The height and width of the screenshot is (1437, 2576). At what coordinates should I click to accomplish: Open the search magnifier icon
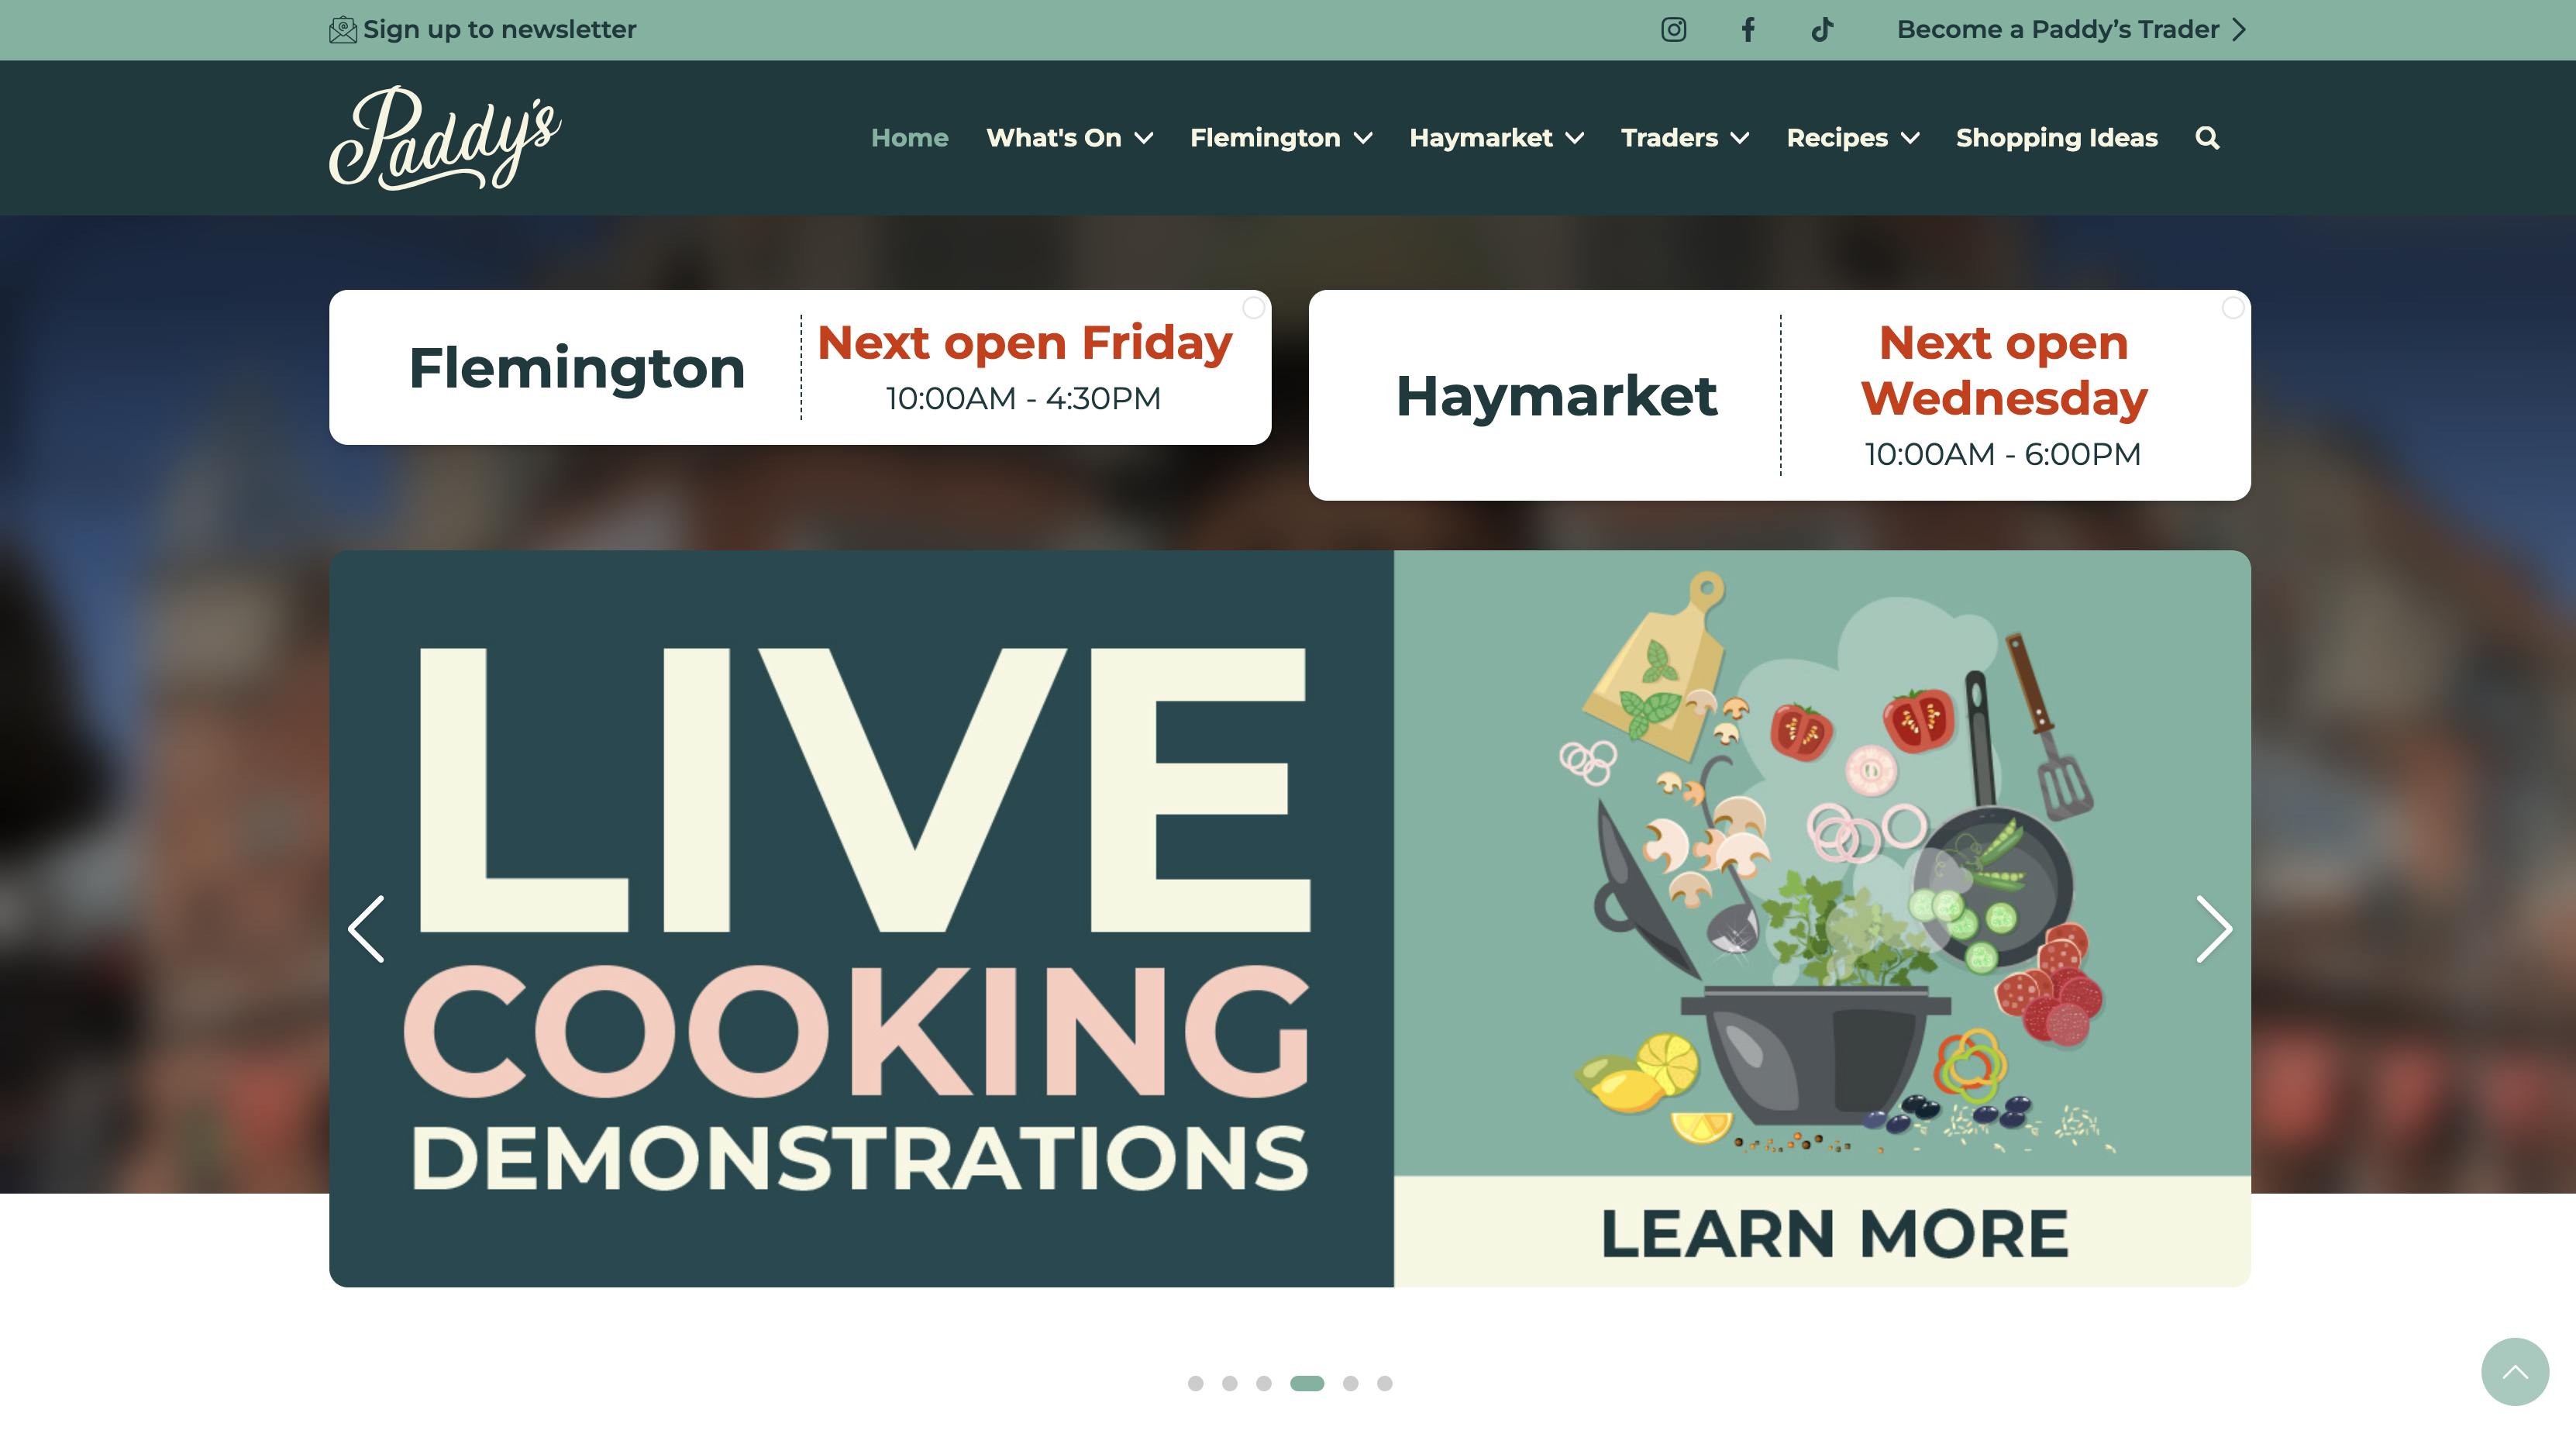[2207, 137]
